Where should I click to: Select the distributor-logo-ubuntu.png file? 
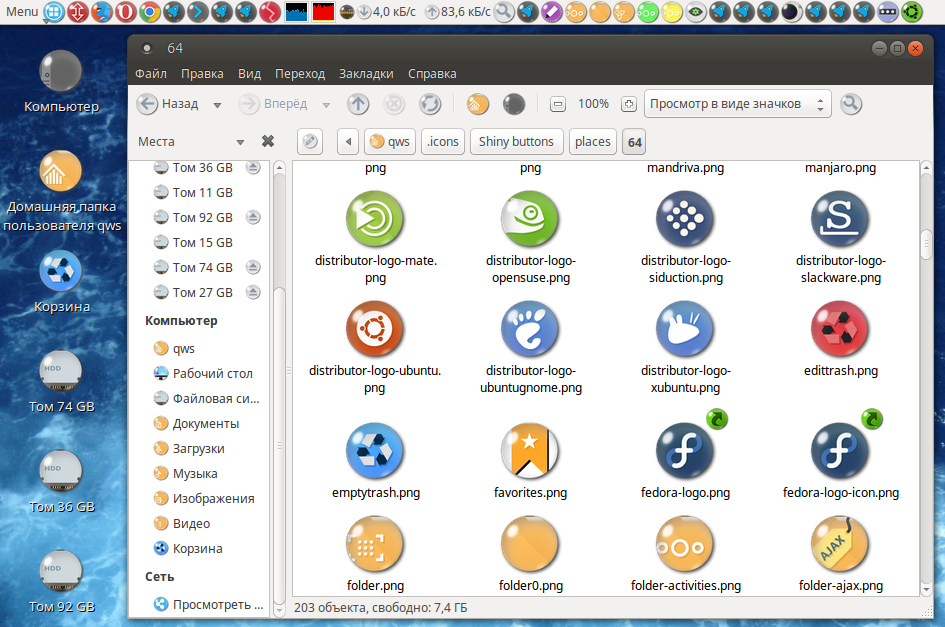point(375,347)
